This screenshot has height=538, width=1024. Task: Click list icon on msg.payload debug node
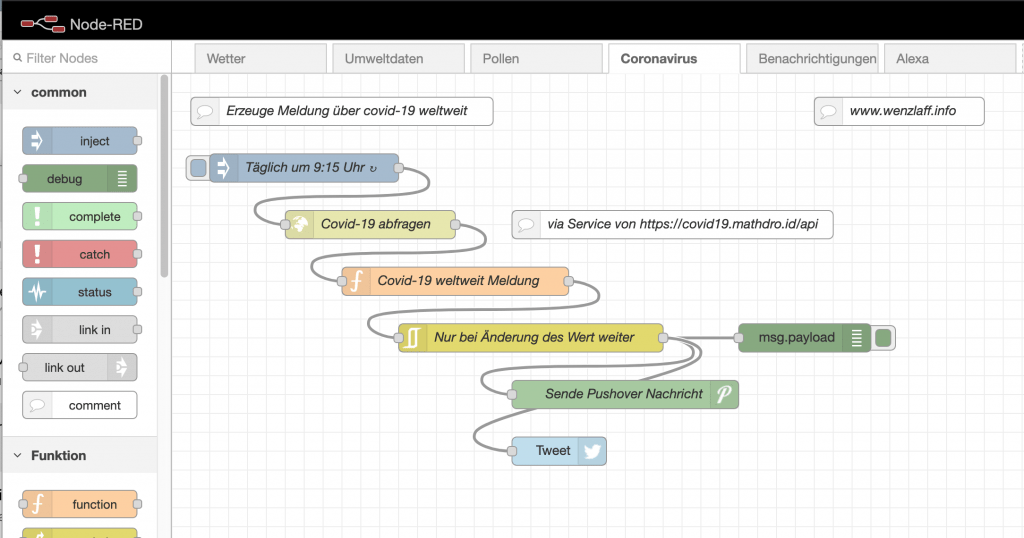coord(856,338)
